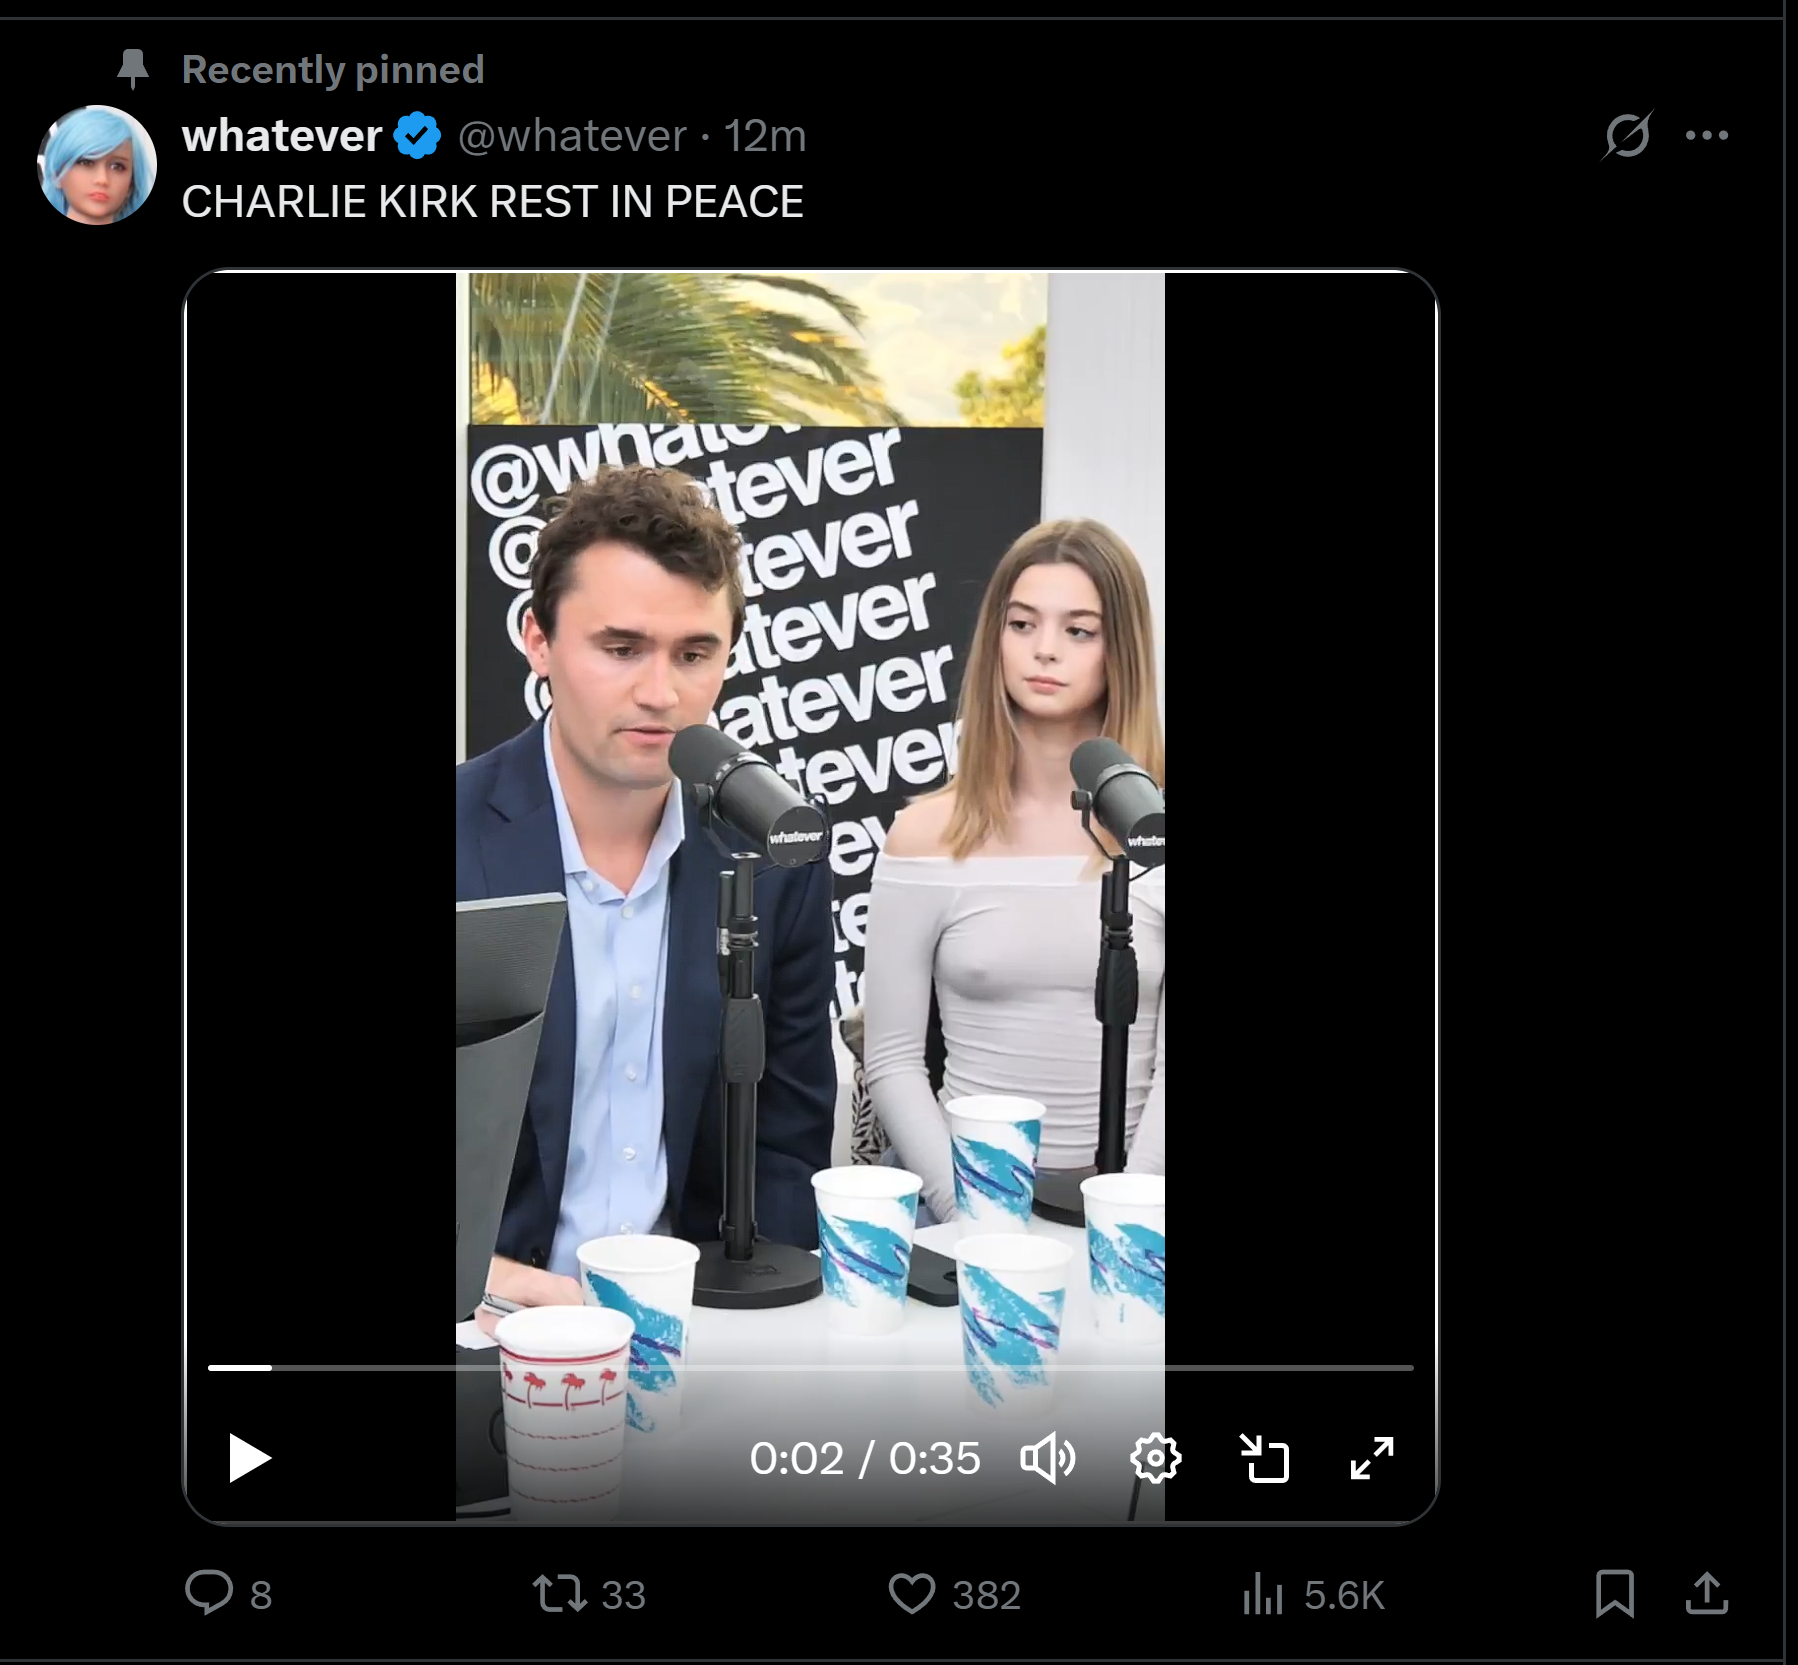This screenshot has width=1798, height=1665.
Task: Open the more options menu
Action: pyautogui.click(x=1706, y=135)
